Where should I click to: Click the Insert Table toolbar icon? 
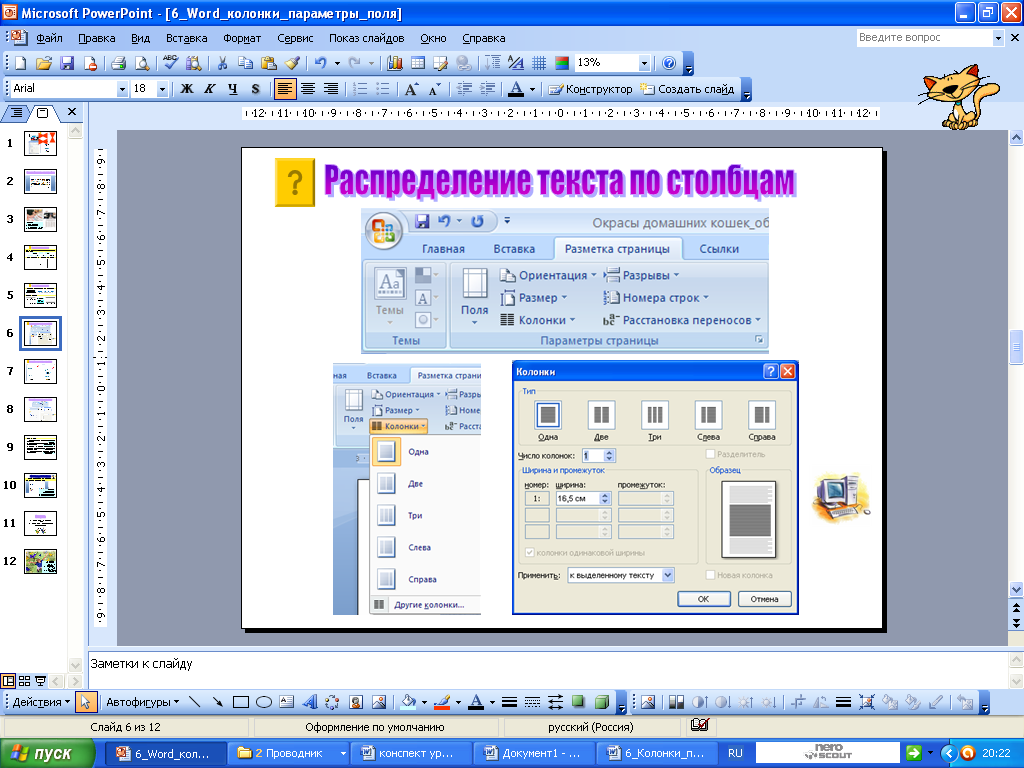(418, 63)
